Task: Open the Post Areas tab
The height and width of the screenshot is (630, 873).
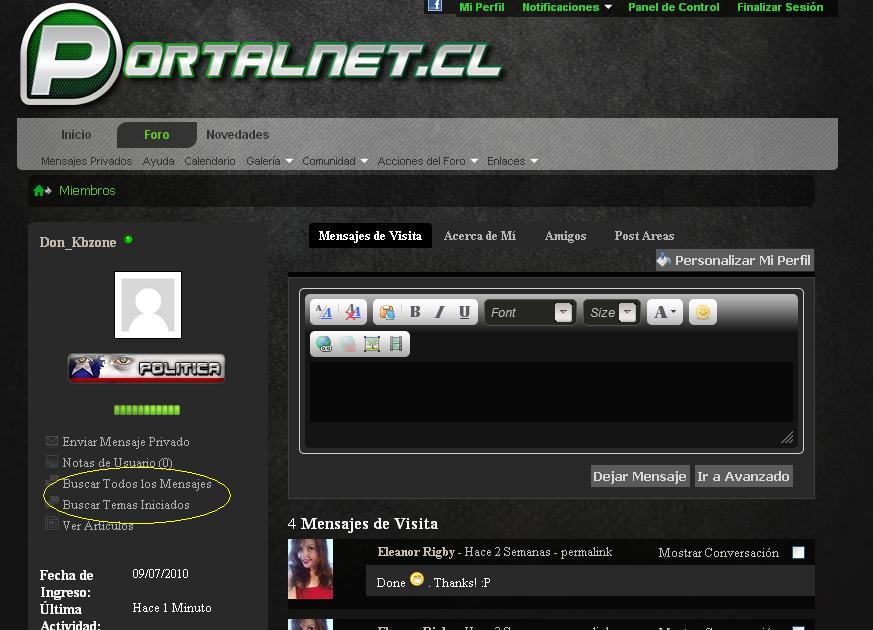Action: point(644,236)
